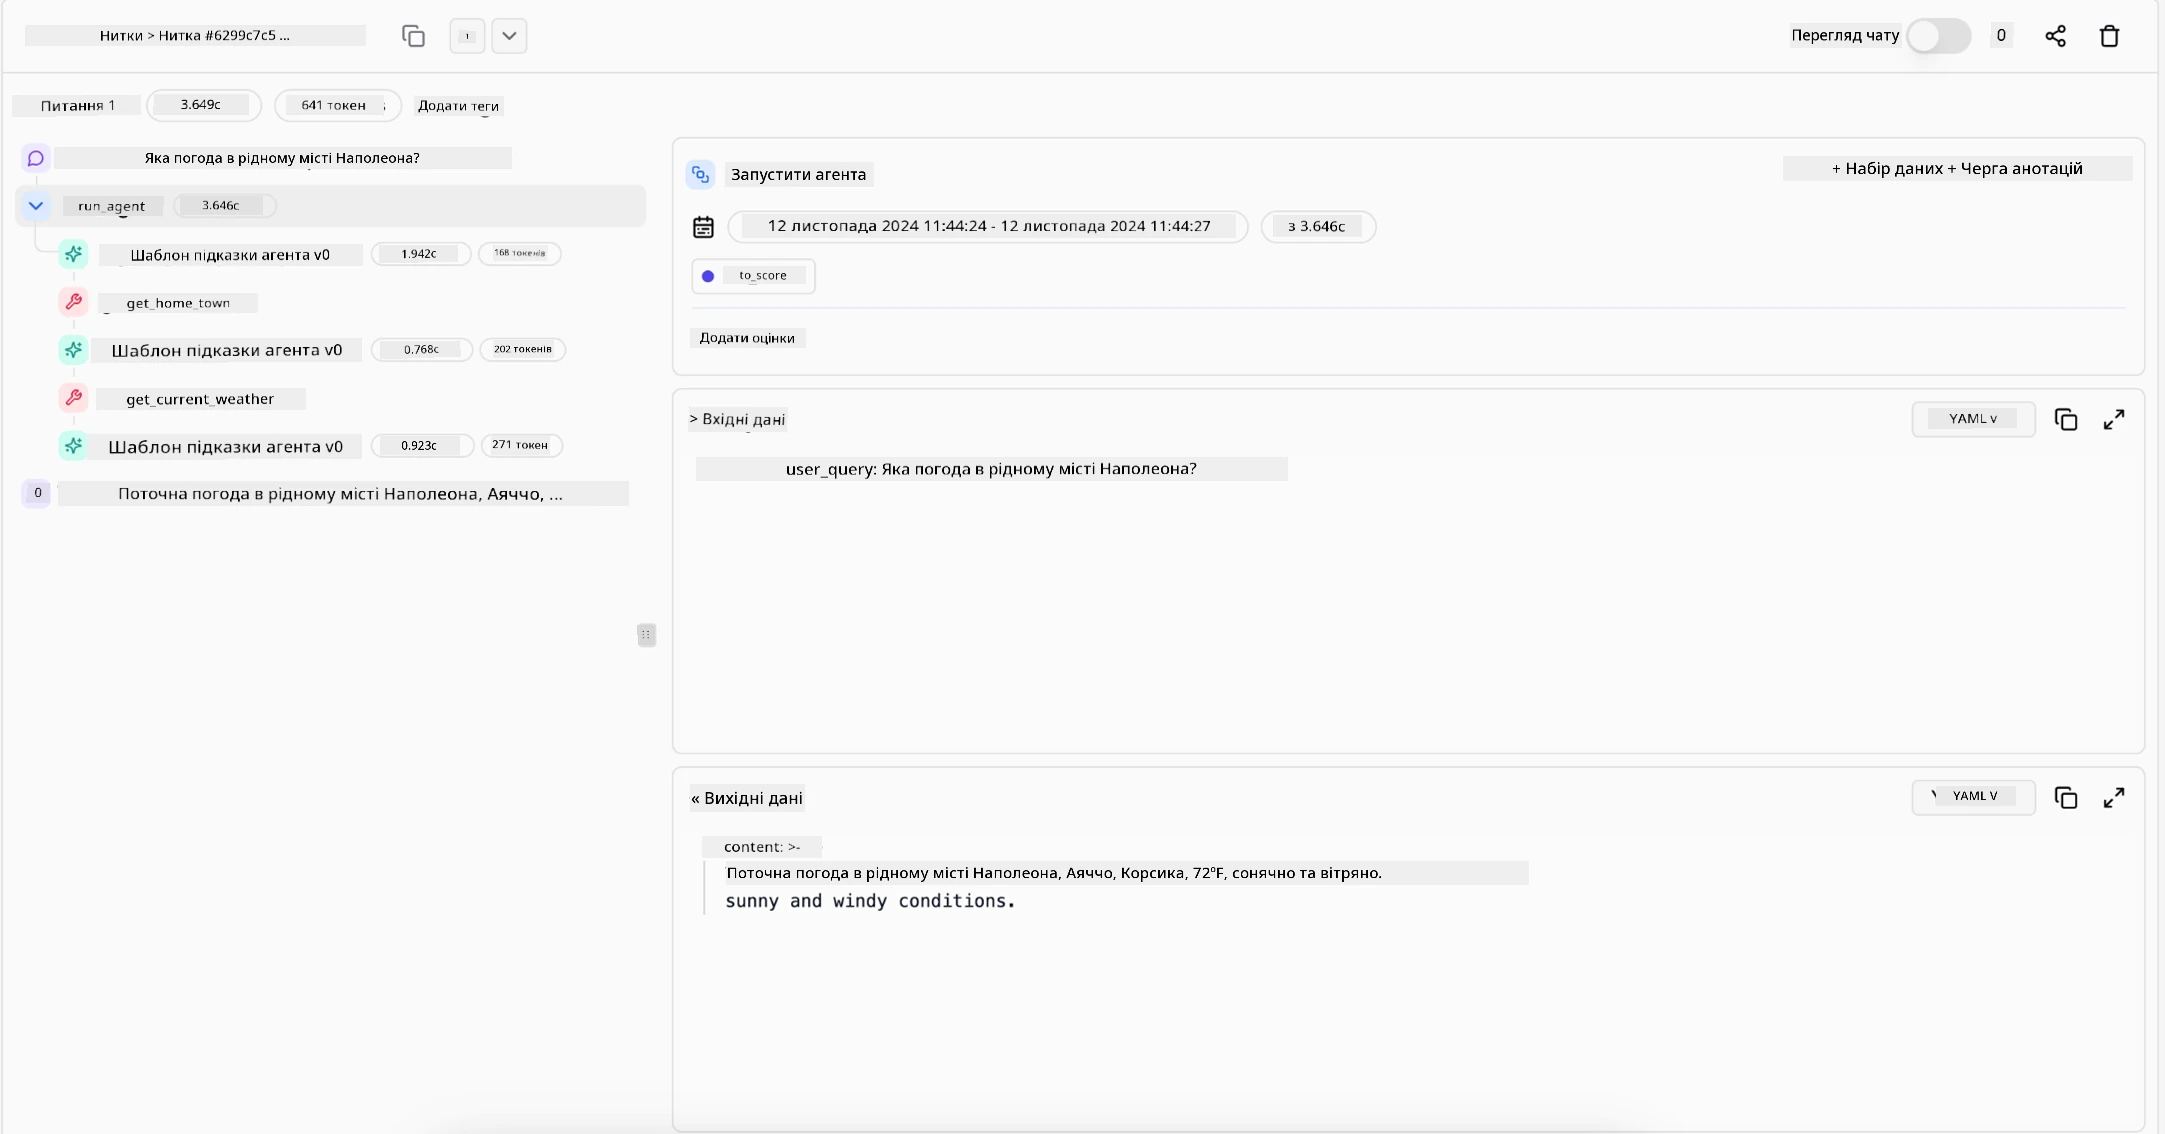
Task: Copy the output data with copy icon
Action: coord(2067,797)
